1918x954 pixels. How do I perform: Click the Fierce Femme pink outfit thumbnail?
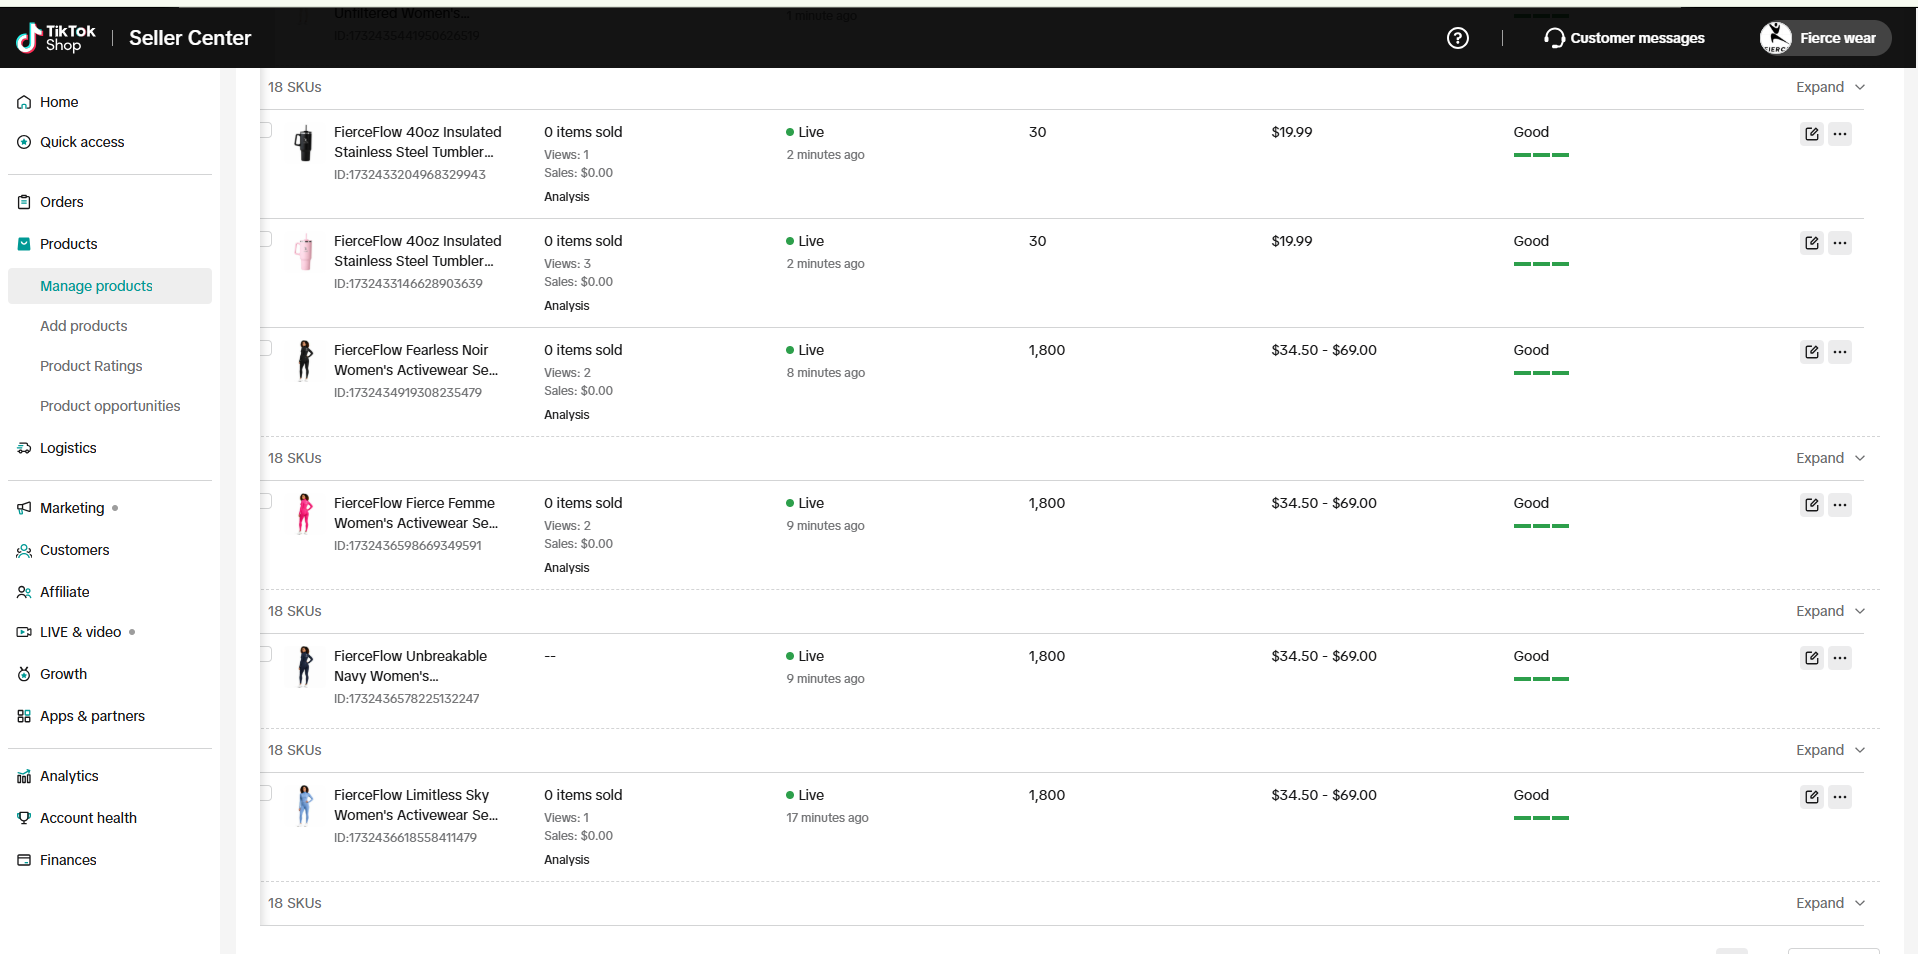click(x=304, y=514)
